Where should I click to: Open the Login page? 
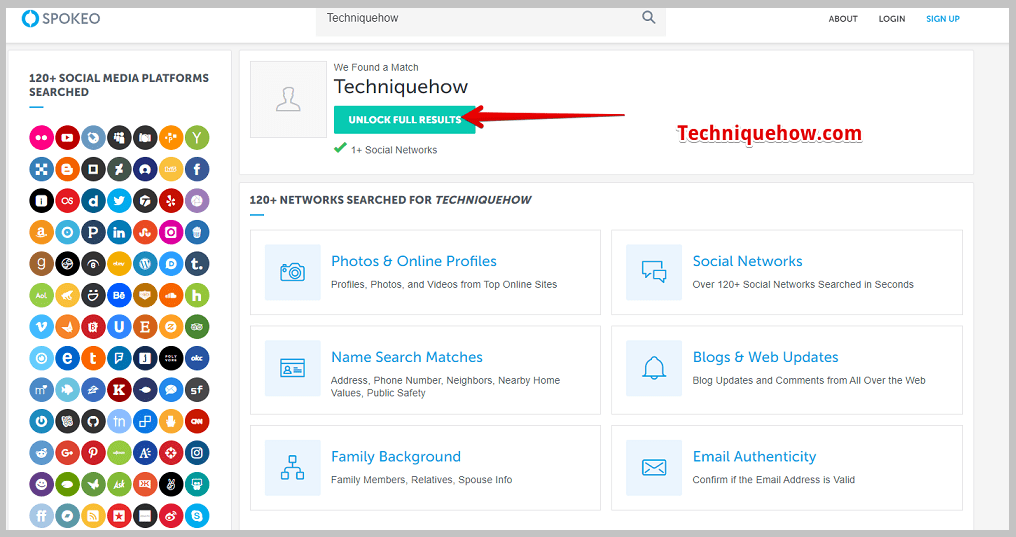pyautogui.click(x=892, y=19)
